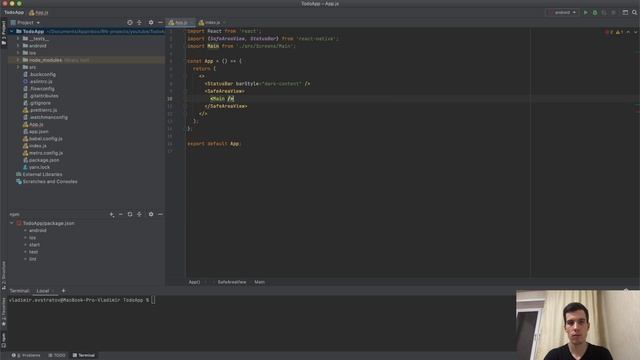This screenshot has width=640, height=360.
Task: Expand the src folder
Action: point(18,67)
